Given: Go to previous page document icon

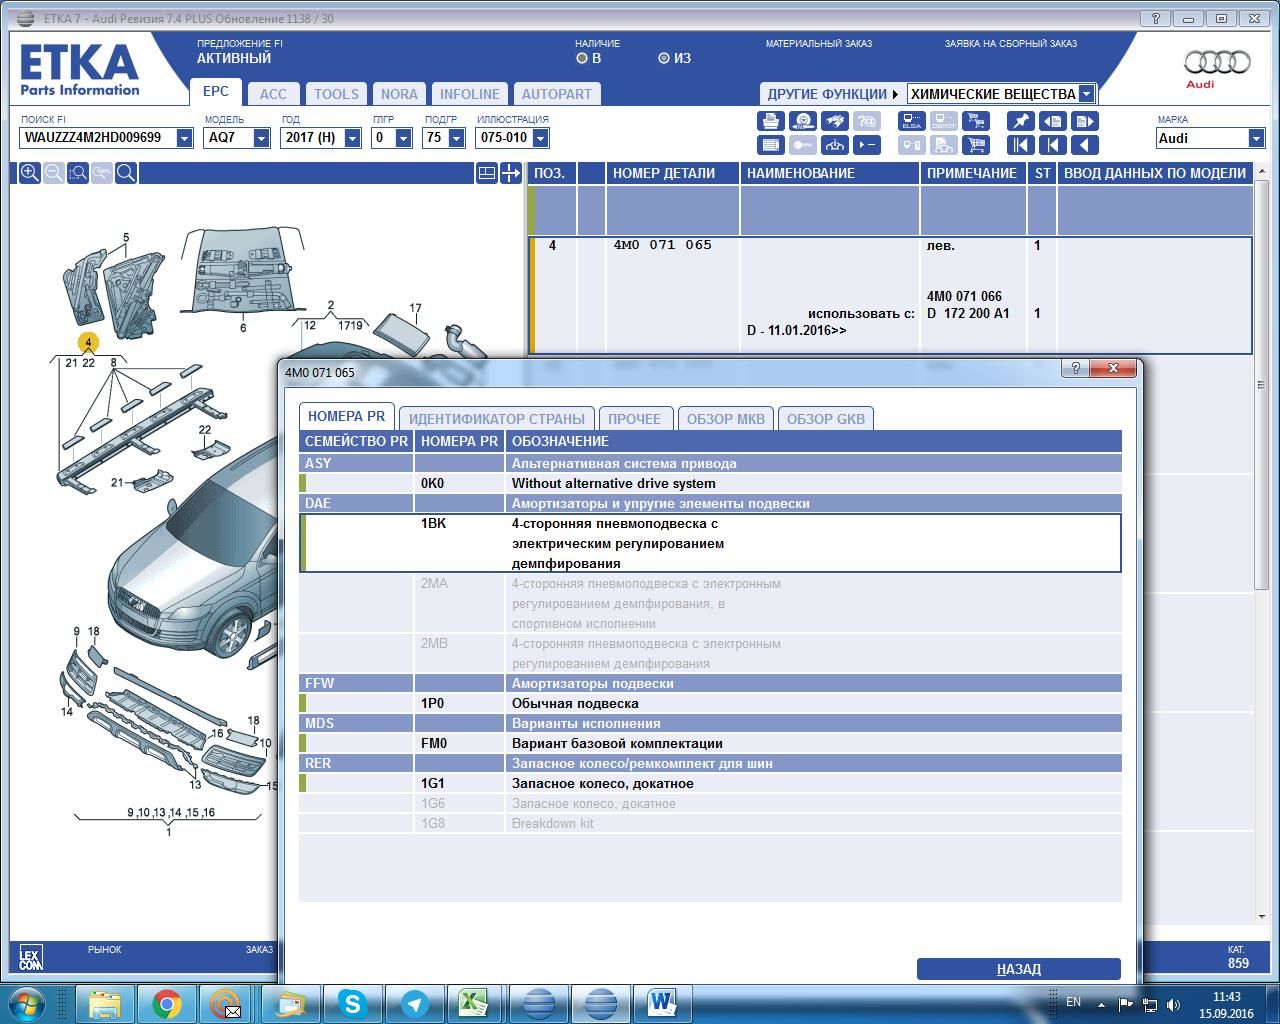Looking at the screenshot, I should pyautogui.click(x=1052, y=121).
